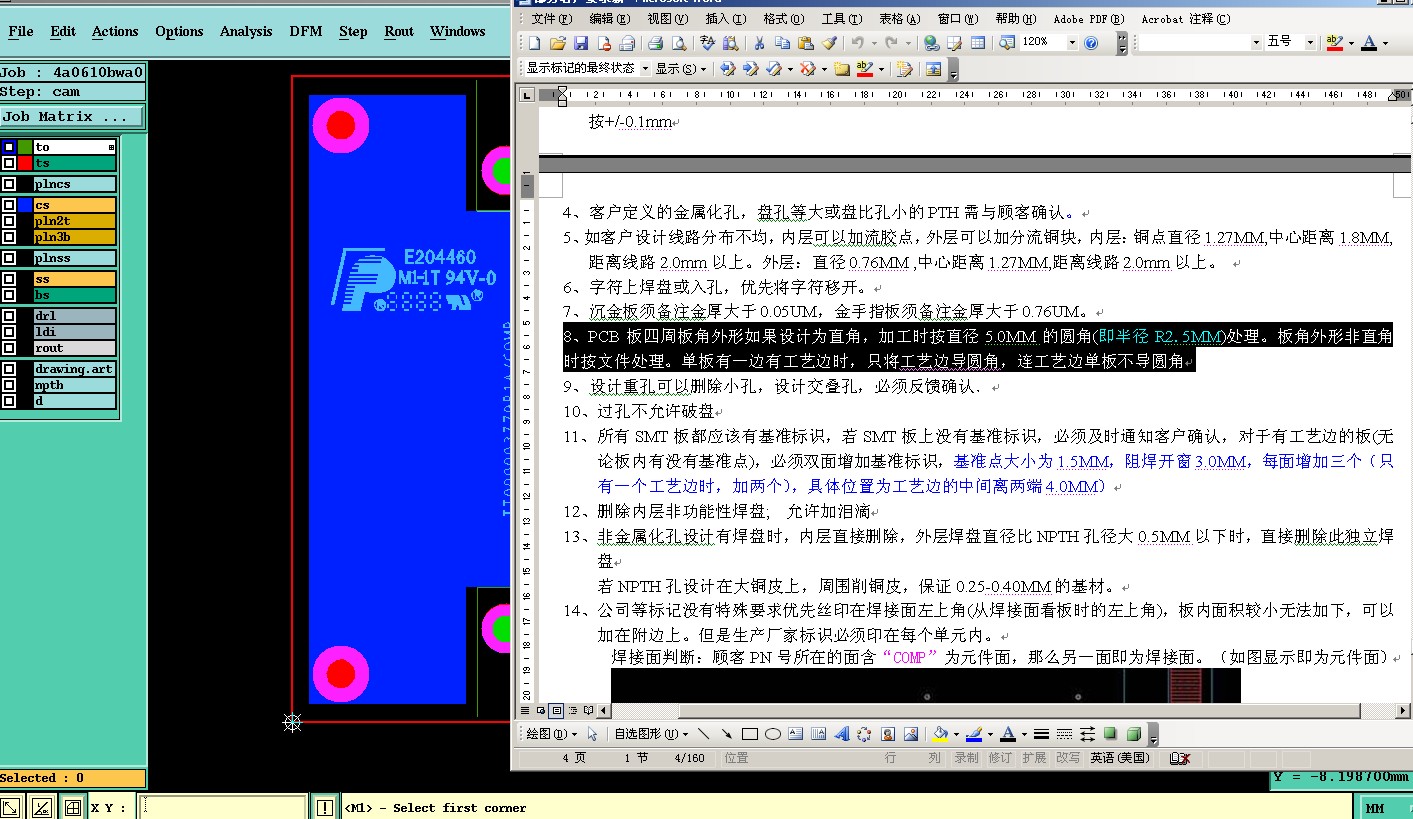
Task: Open the 表格(A) Table menu in Word
Action: (x=899, y=18)
